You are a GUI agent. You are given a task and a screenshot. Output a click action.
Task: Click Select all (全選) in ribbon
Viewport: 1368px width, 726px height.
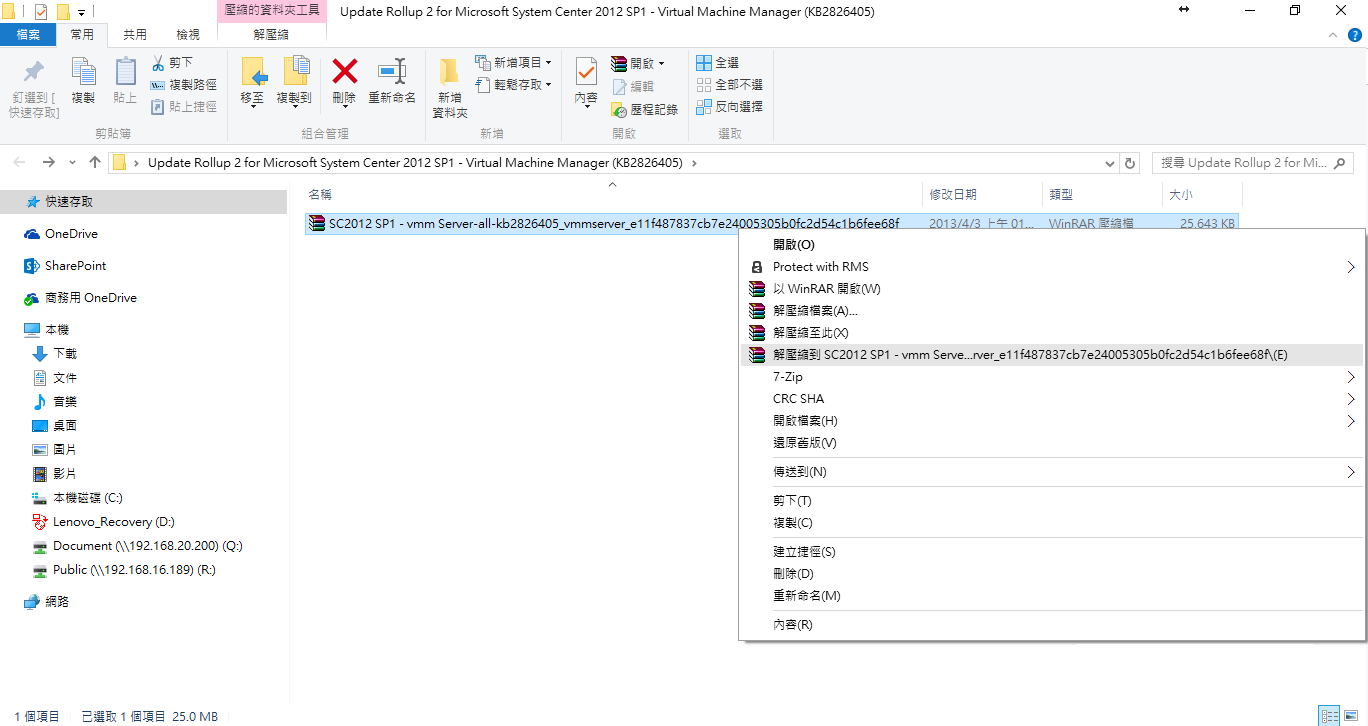(x=718, y=63)
